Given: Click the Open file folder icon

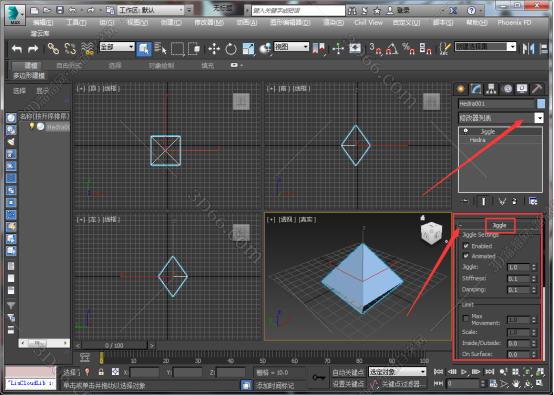Looking at the screenshot, I should pos(47,11).
